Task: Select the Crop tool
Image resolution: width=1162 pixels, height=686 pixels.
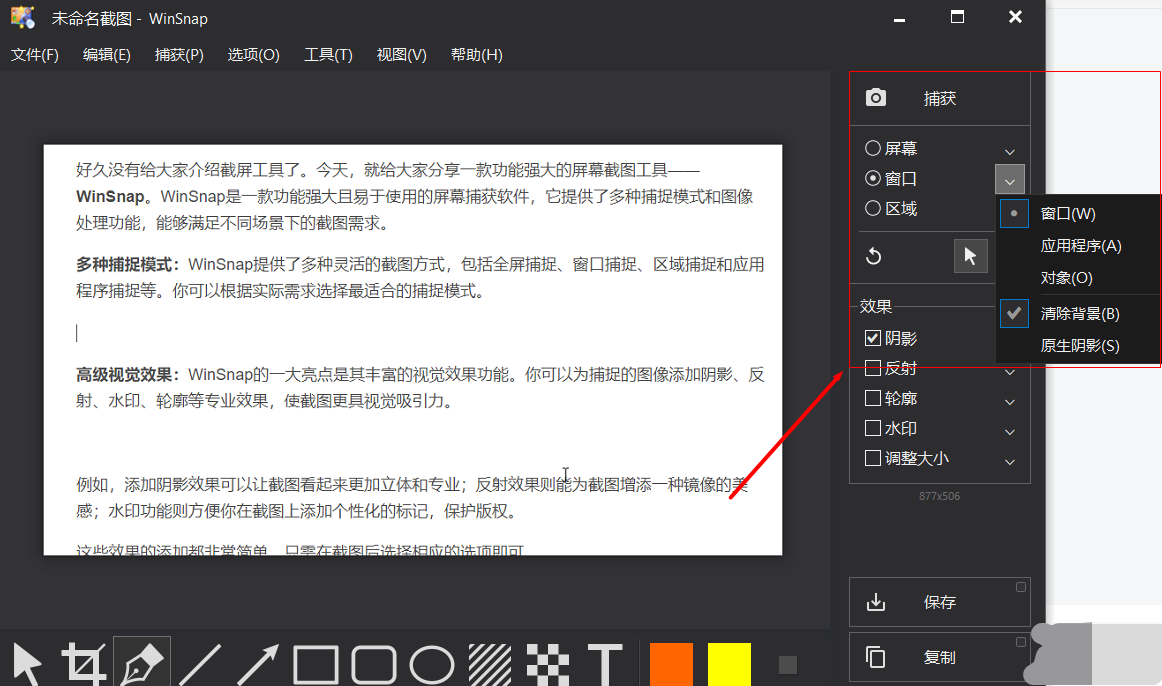Action: point(84,664)
